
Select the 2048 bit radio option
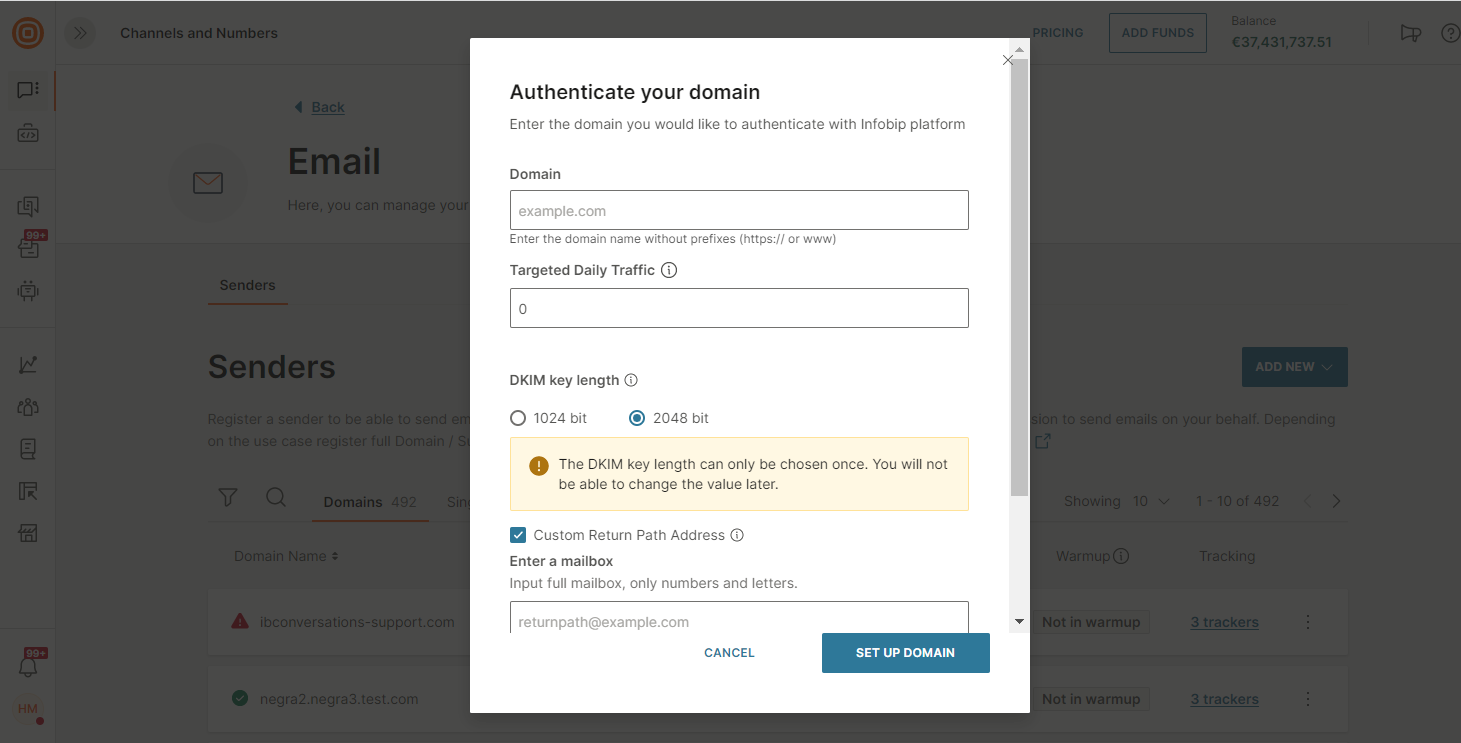637,418
